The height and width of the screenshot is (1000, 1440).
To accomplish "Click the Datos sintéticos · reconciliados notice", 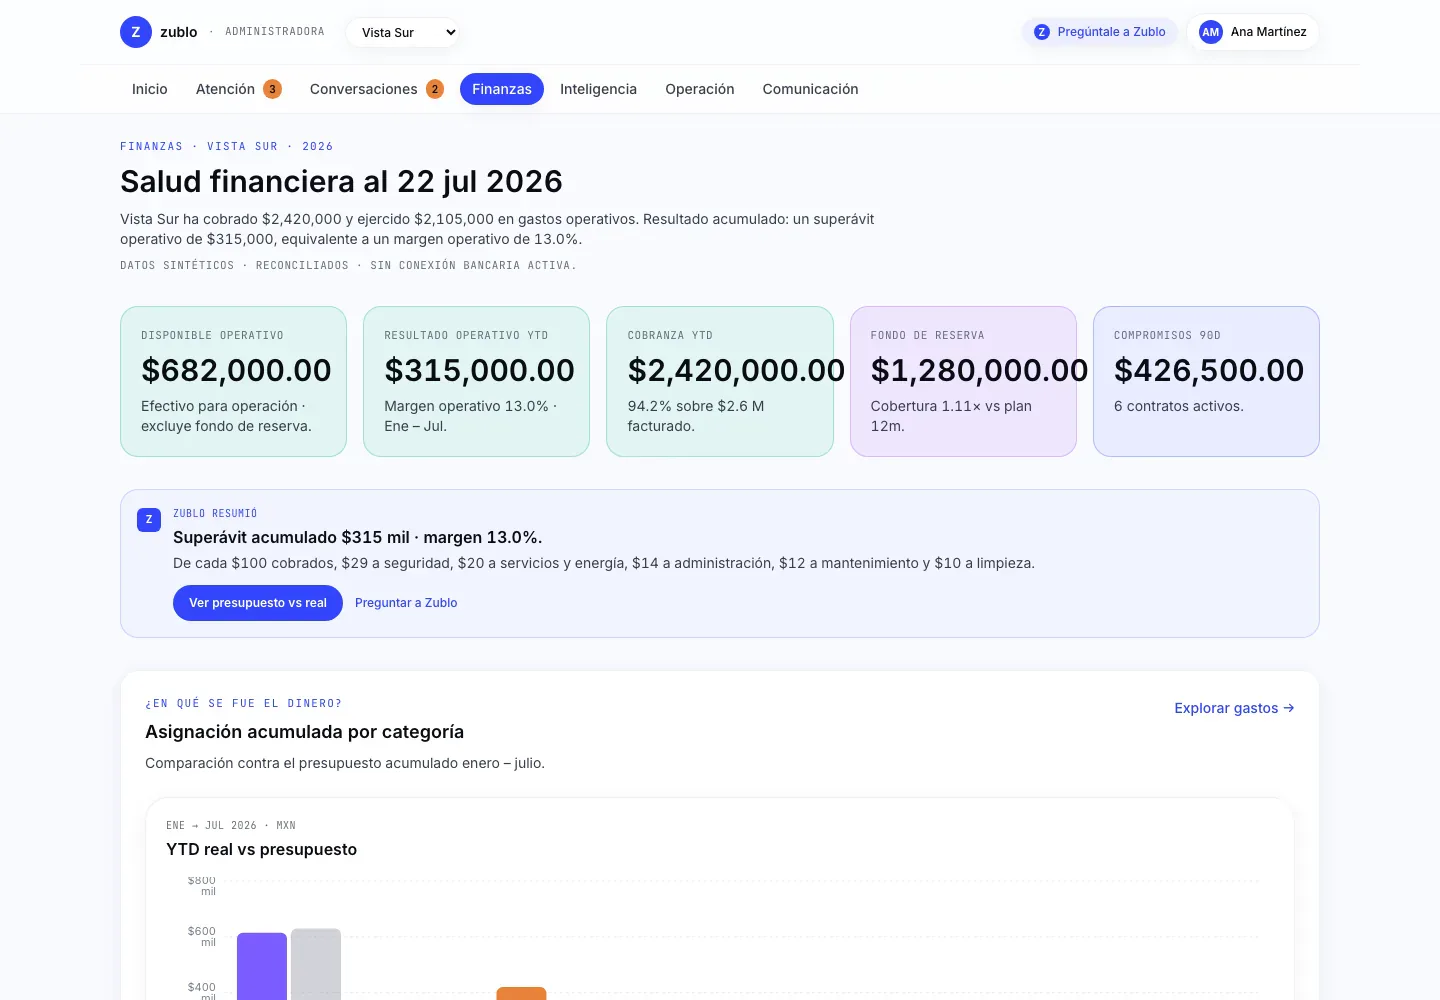I will click(348, 265).
